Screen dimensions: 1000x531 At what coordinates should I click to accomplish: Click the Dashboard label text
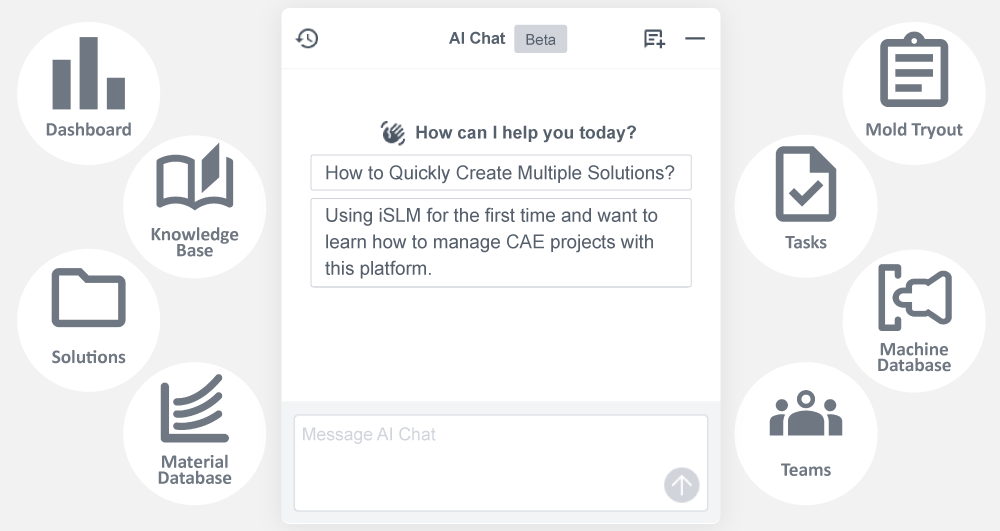click(88, 129)
